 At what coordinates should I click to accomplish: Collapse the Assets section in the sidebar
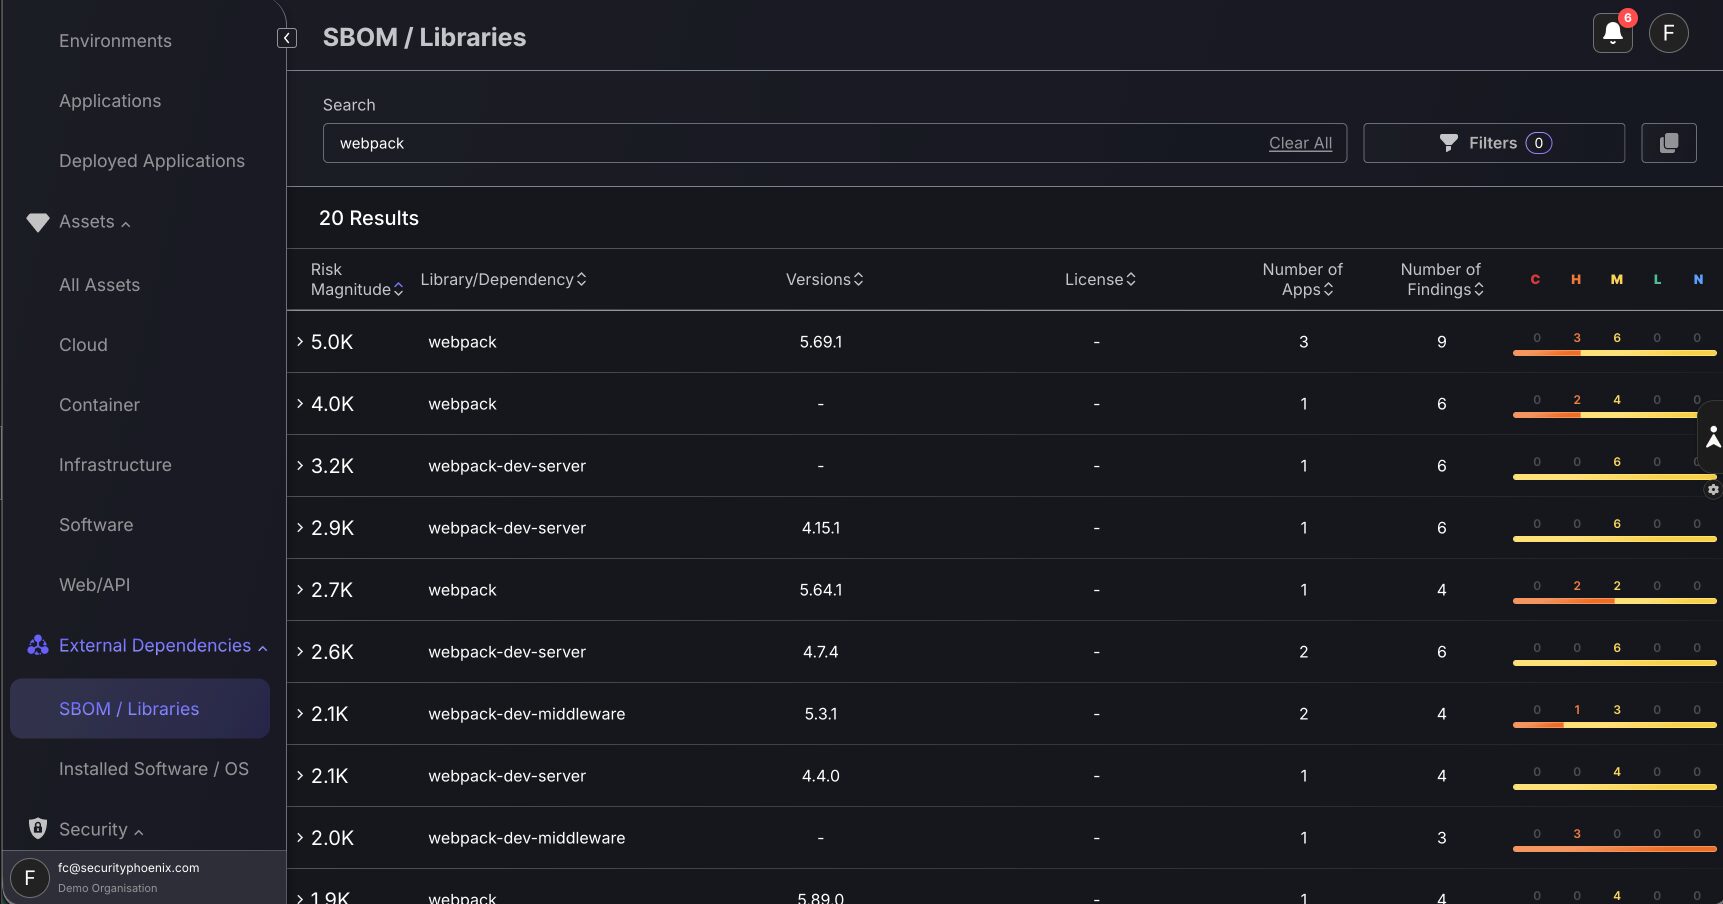126,222
